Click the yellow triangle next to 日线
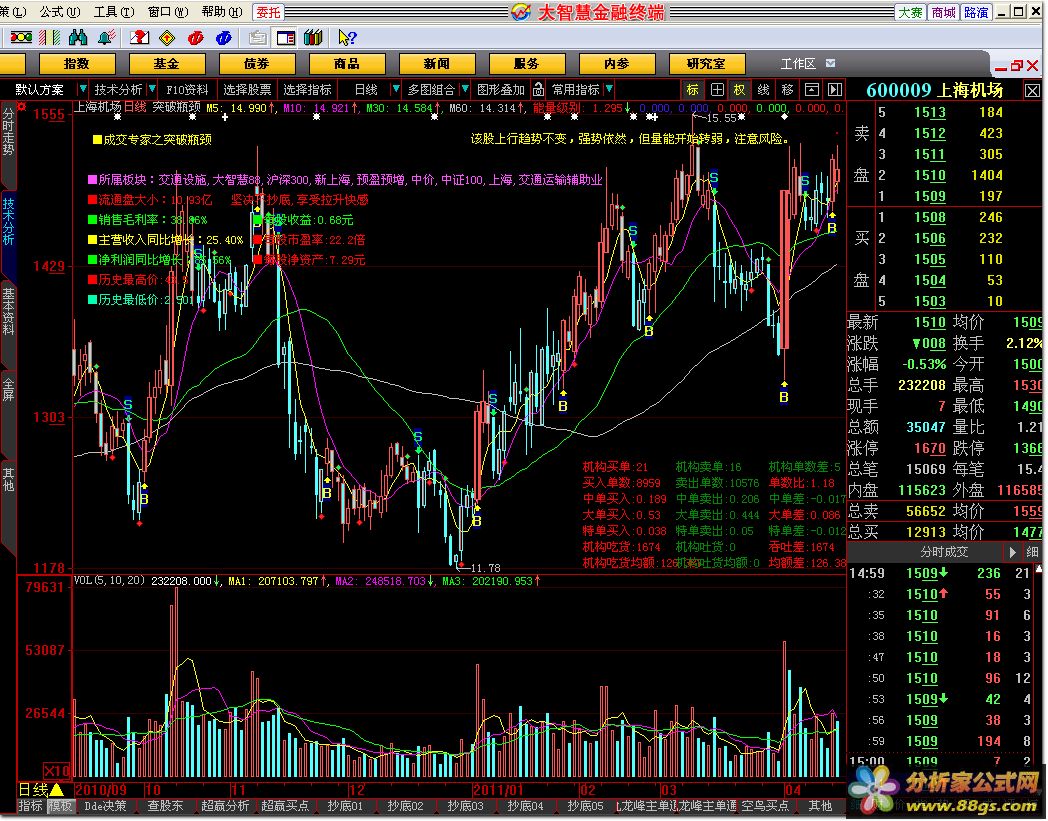1048x821 pixels. click(x=57, y=790)
